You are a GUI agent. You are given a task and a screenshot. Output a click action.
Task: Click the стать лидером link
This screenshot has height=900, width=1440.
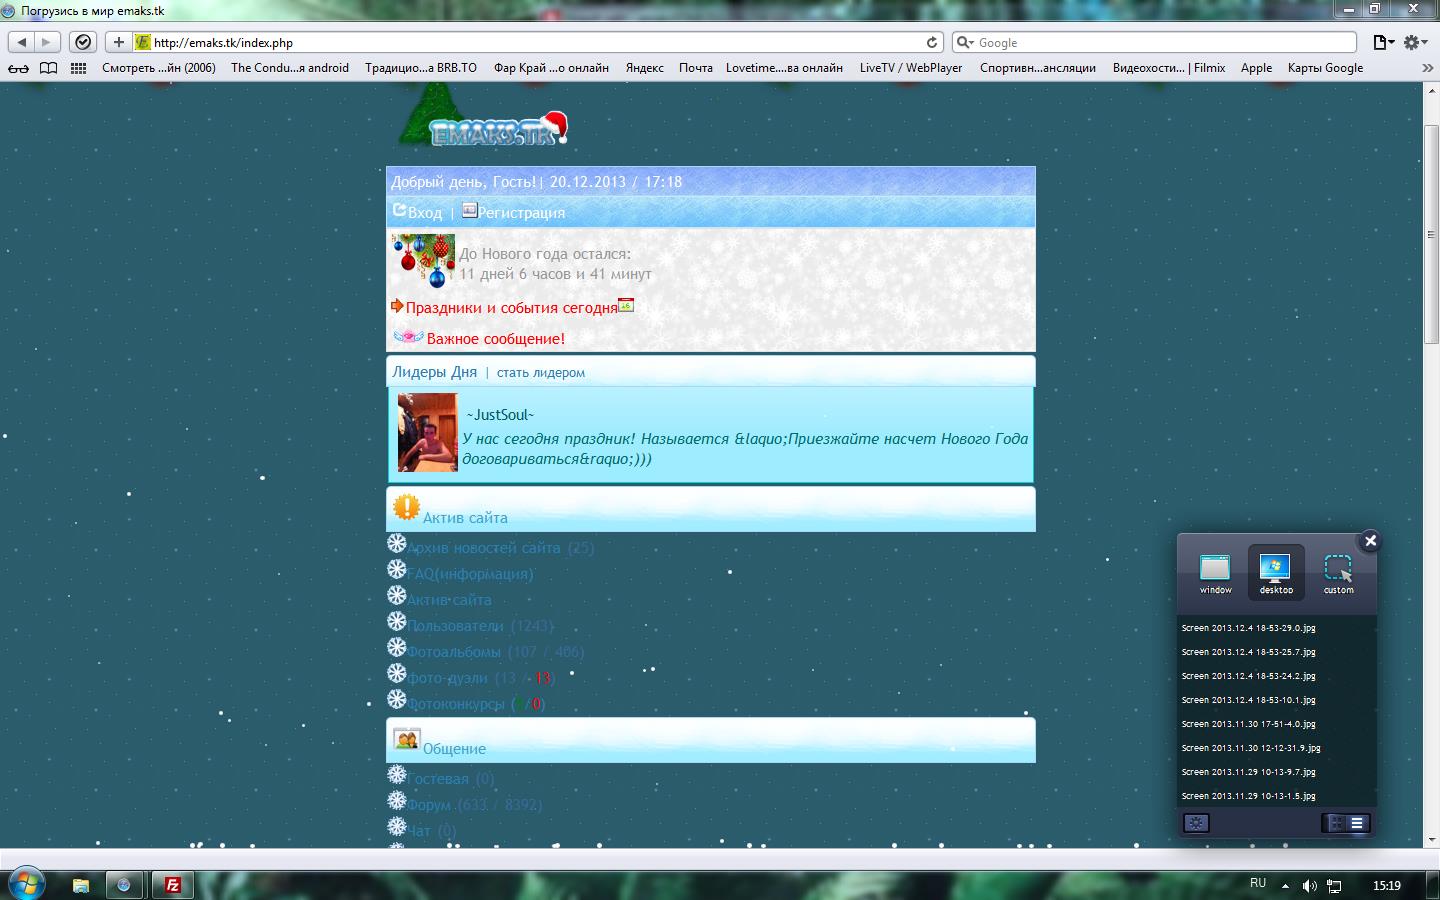541,373
